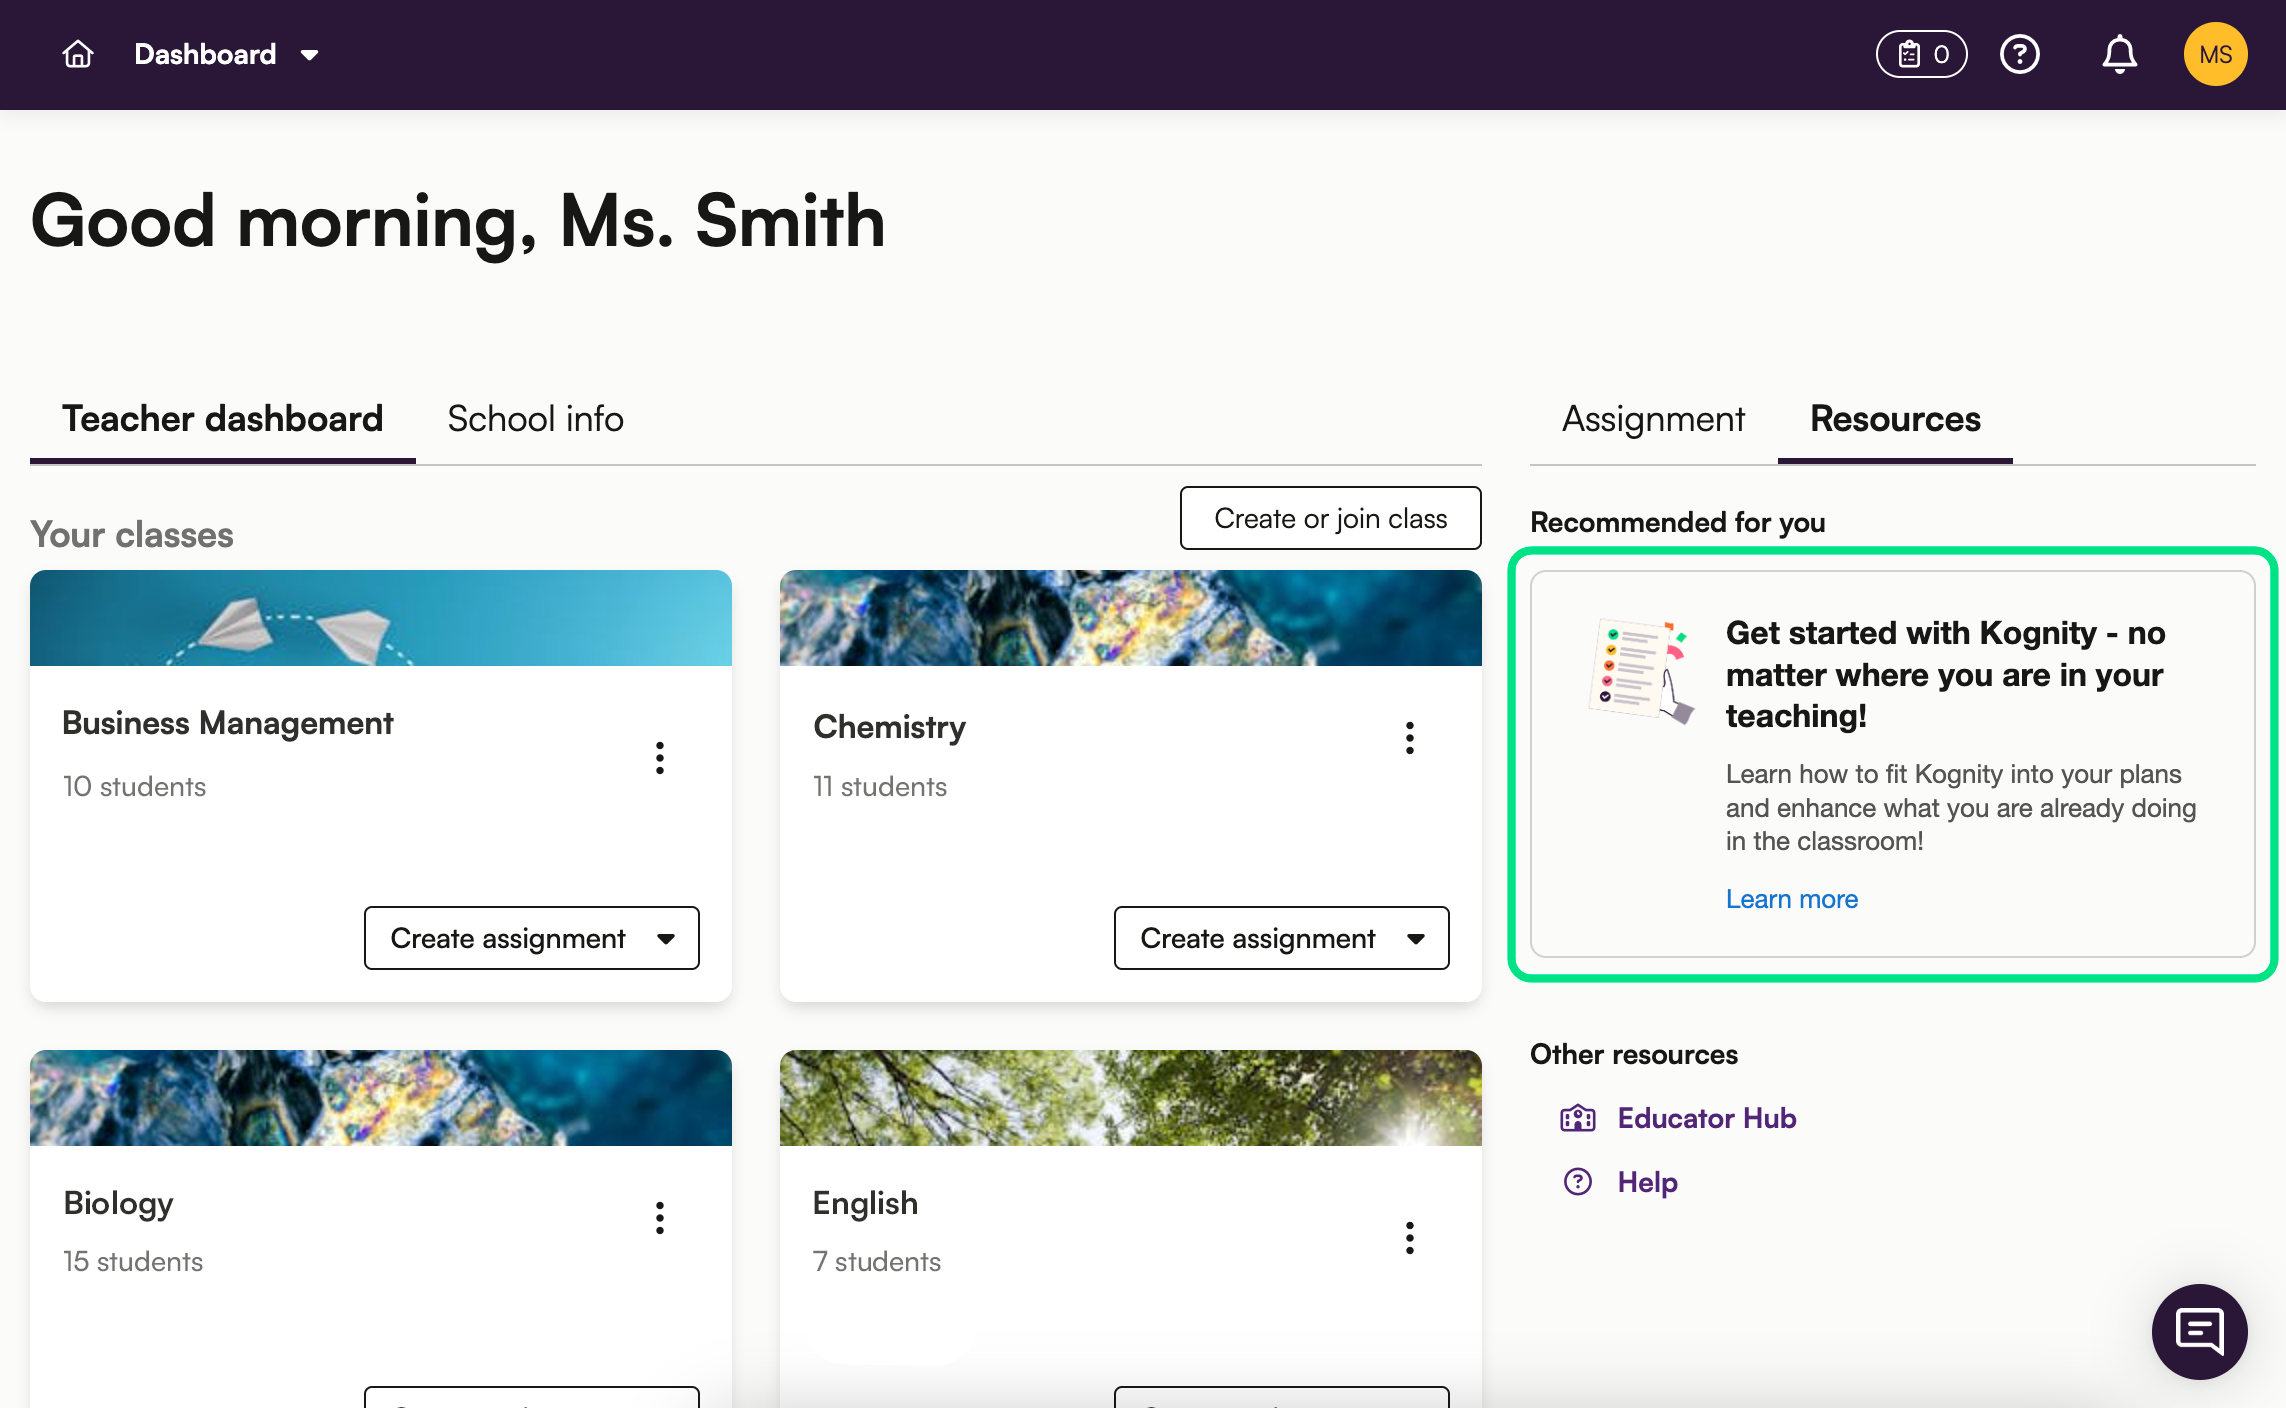Click the Create or join class button
The width and height of the screenshot is (2286, 1408).
click(1330, 518)
